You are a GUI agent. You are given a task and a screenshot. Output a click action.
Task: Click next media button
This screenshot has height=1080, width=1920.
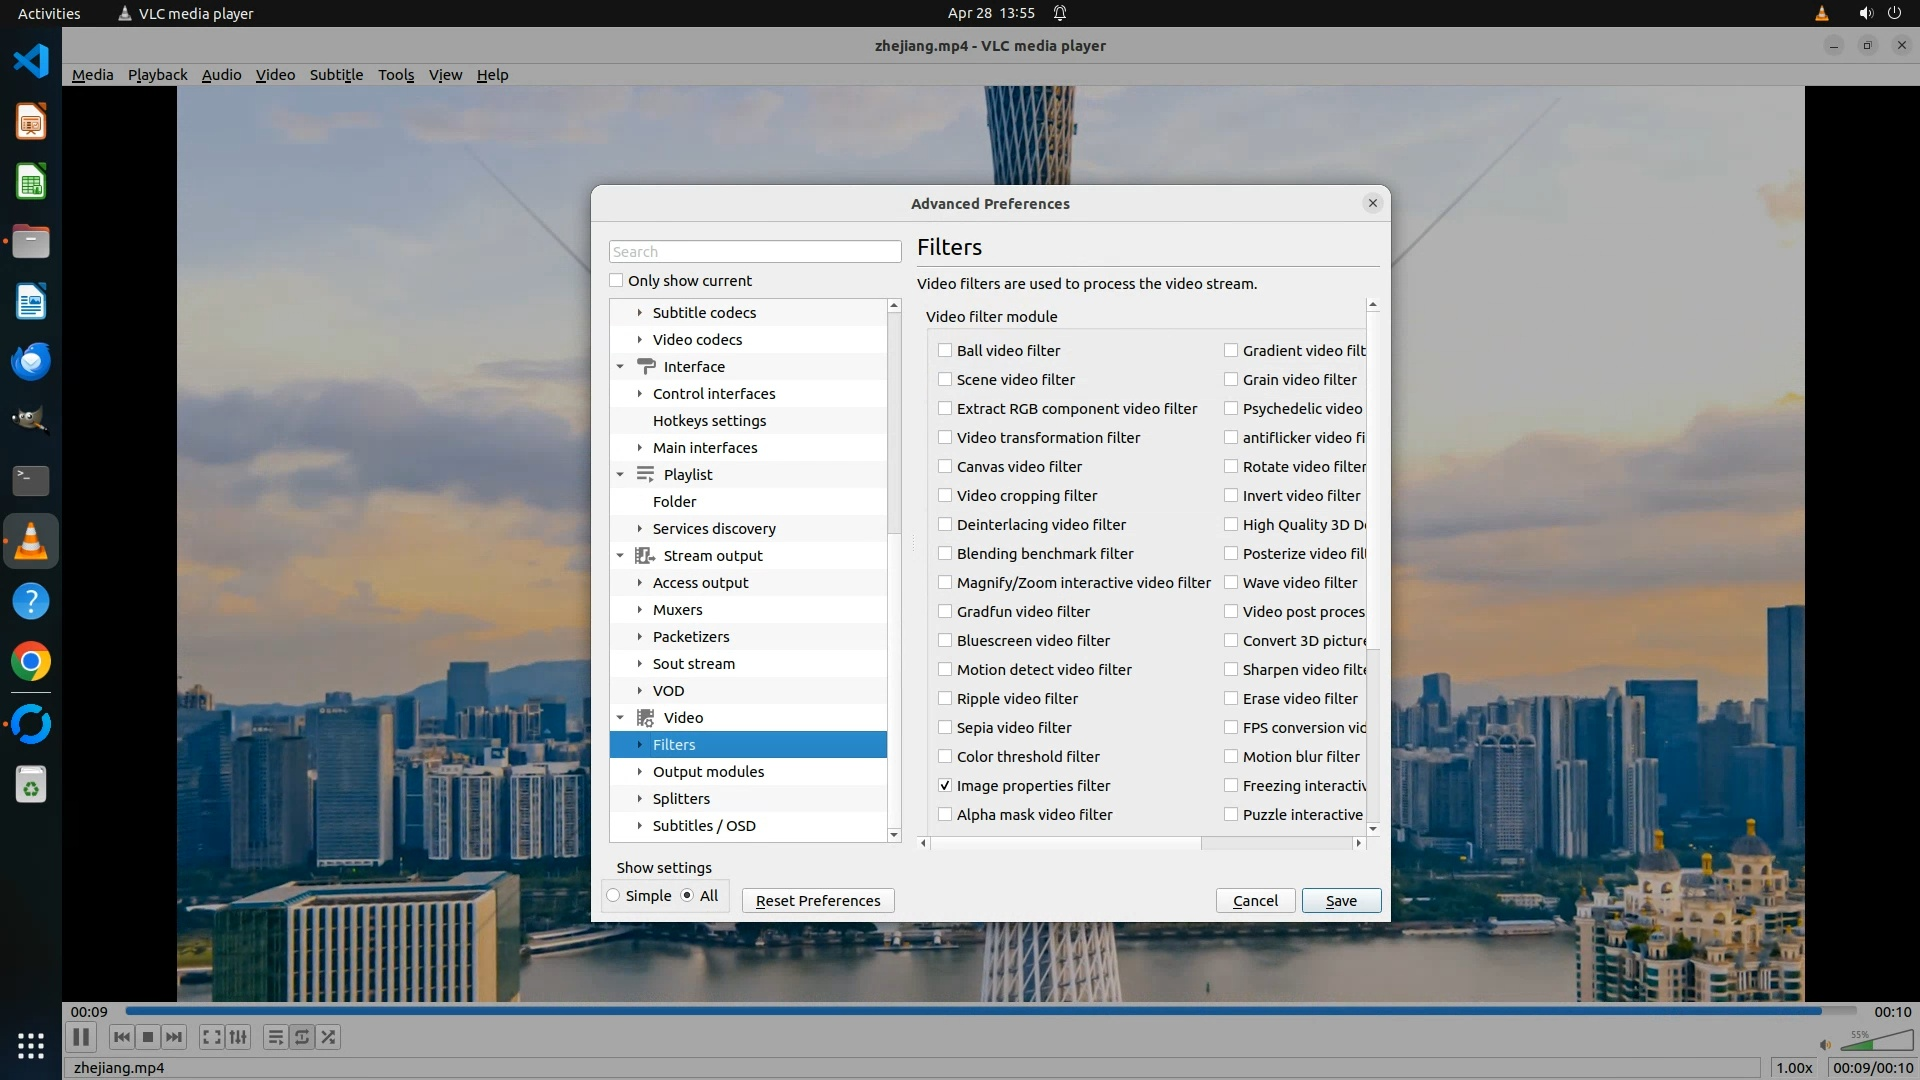[174, 1037]
